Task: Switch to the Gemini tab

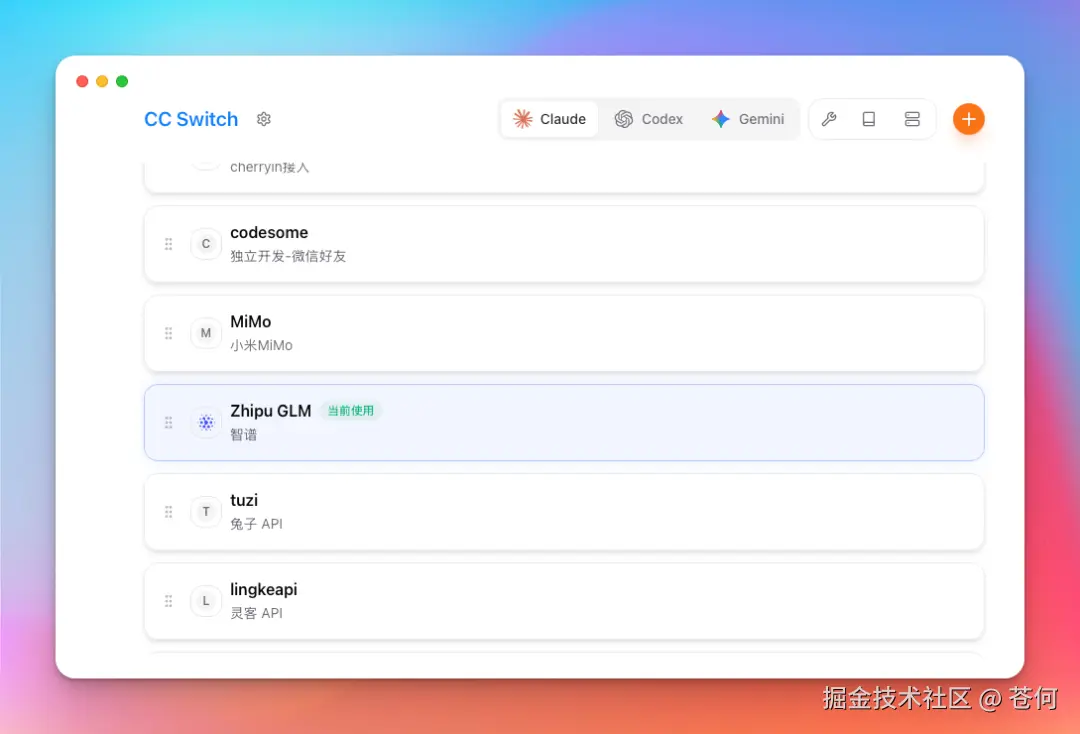Action: (748, 118)
